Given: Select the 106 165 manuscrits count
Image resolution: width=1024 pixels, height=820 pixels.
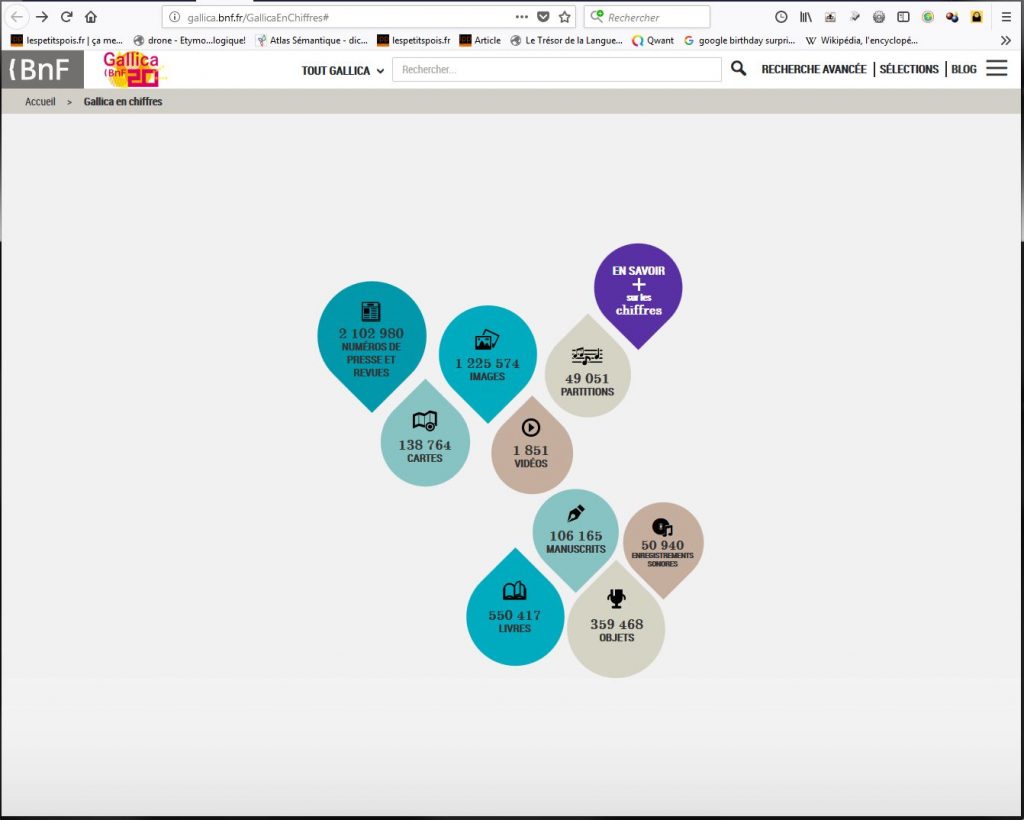Looking at the screenshot, I should click(576, 536).
